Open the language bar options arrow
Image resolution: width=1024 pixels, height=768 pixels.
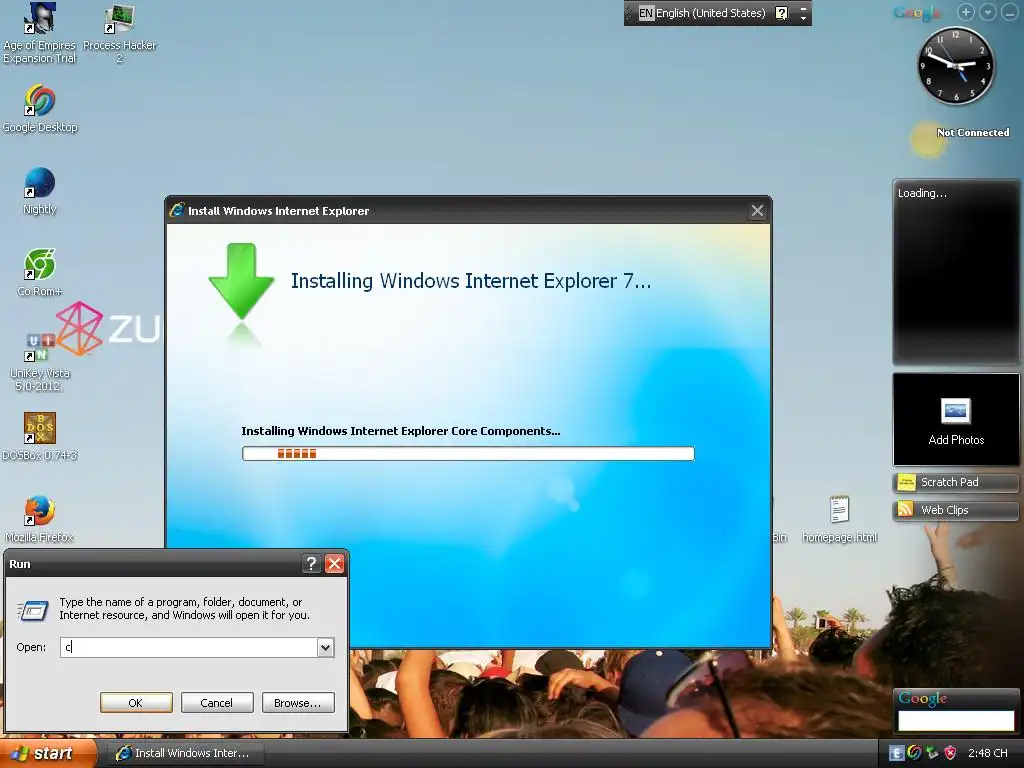(x=804, y=19)
